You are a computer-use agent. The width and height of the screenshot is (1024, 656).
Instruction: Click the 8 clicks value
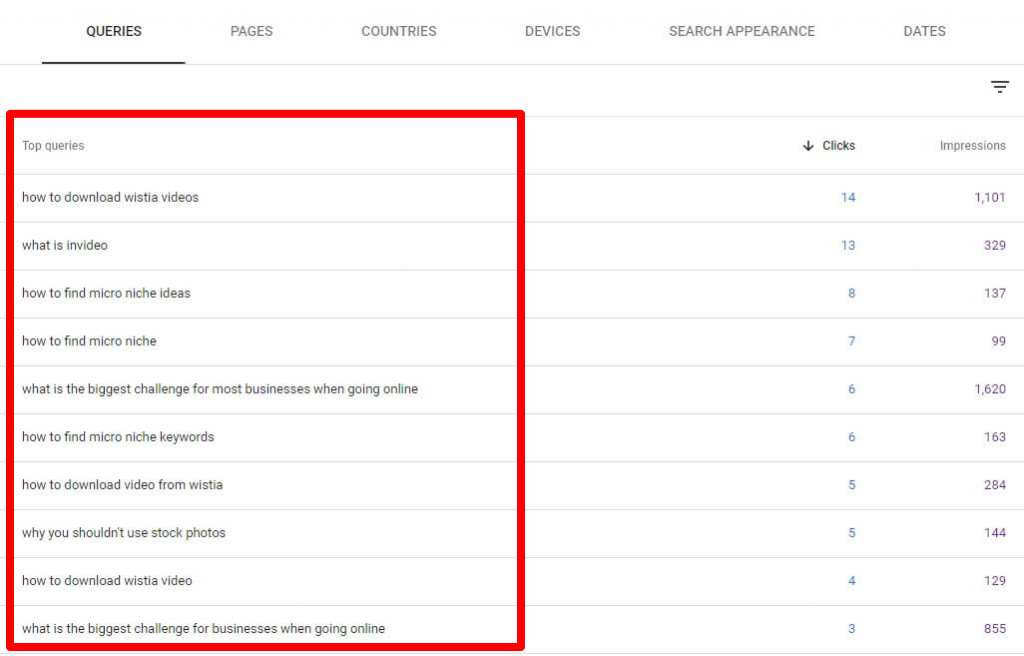[852, 293]
